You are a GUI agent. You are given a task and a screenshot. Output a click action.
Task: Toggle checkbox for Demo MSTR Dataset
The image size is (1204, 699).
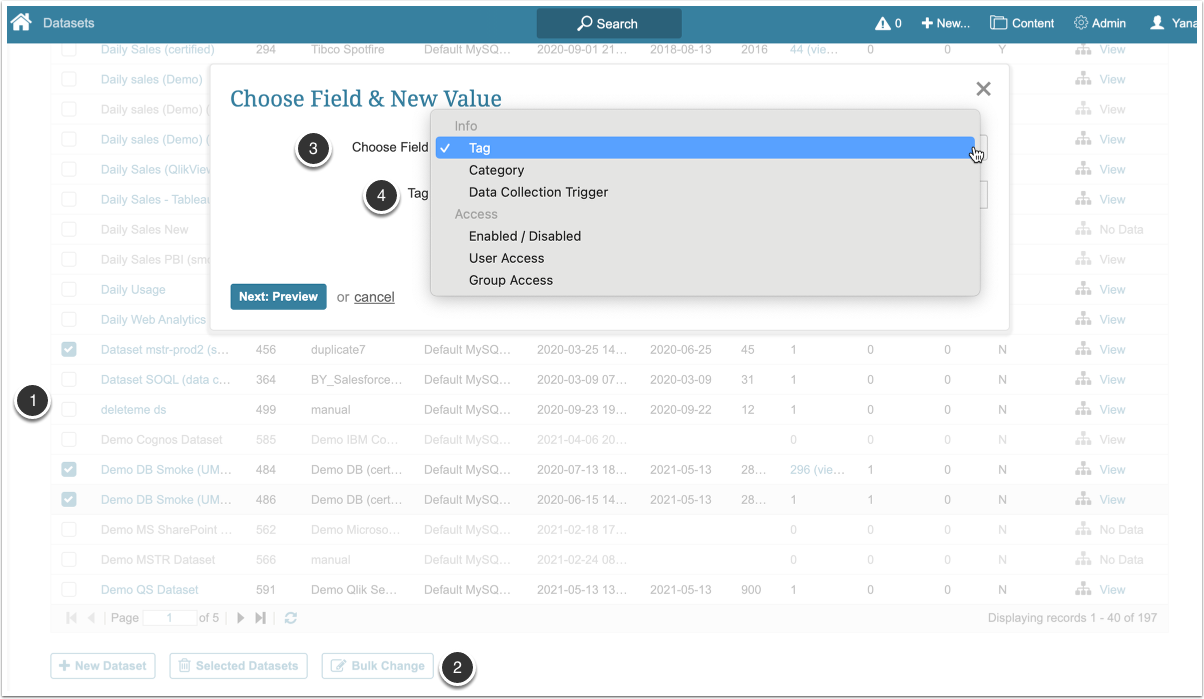[x=69, y=560]
